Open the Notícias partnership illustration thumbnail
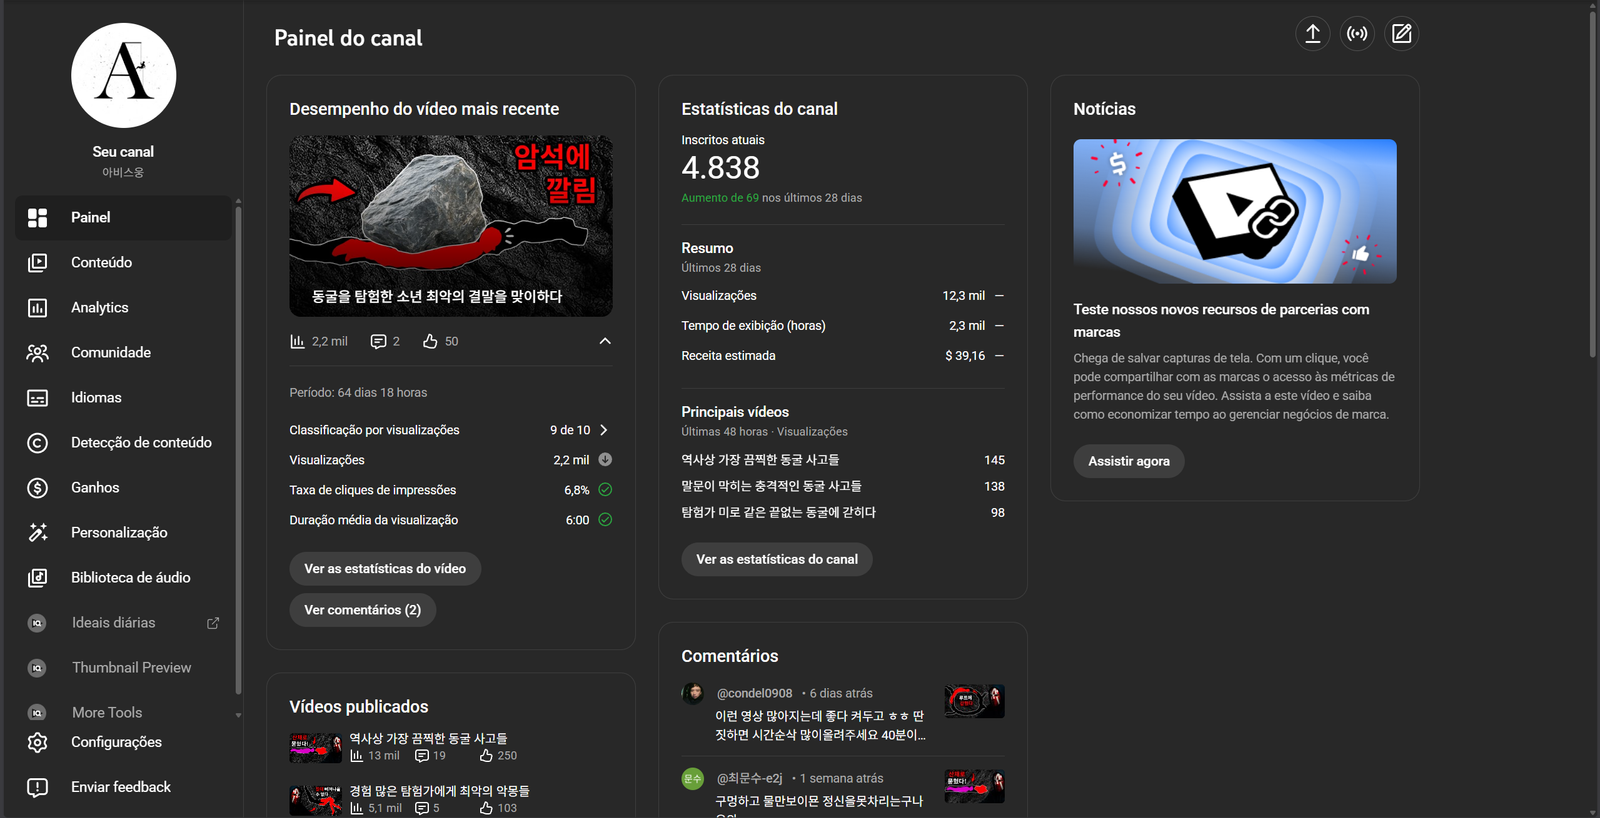This screenshot has width=1600, height=818. (1235, 211)
